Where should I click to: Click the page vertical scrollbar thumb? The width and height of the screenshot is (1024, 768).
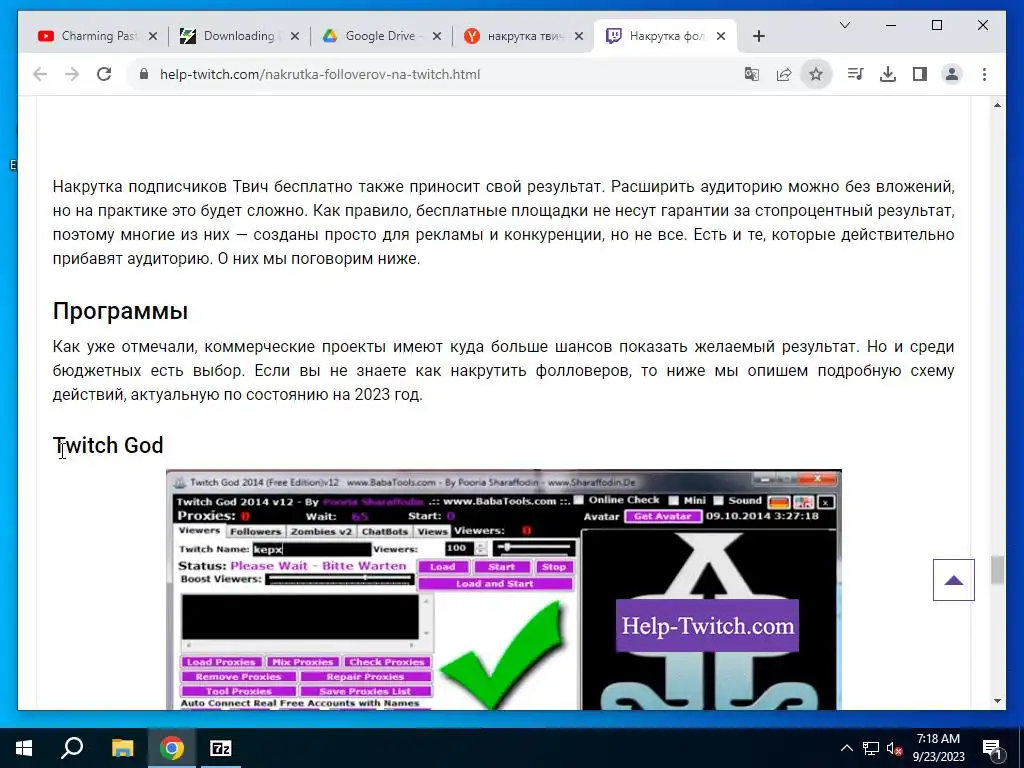pos(997,569)
